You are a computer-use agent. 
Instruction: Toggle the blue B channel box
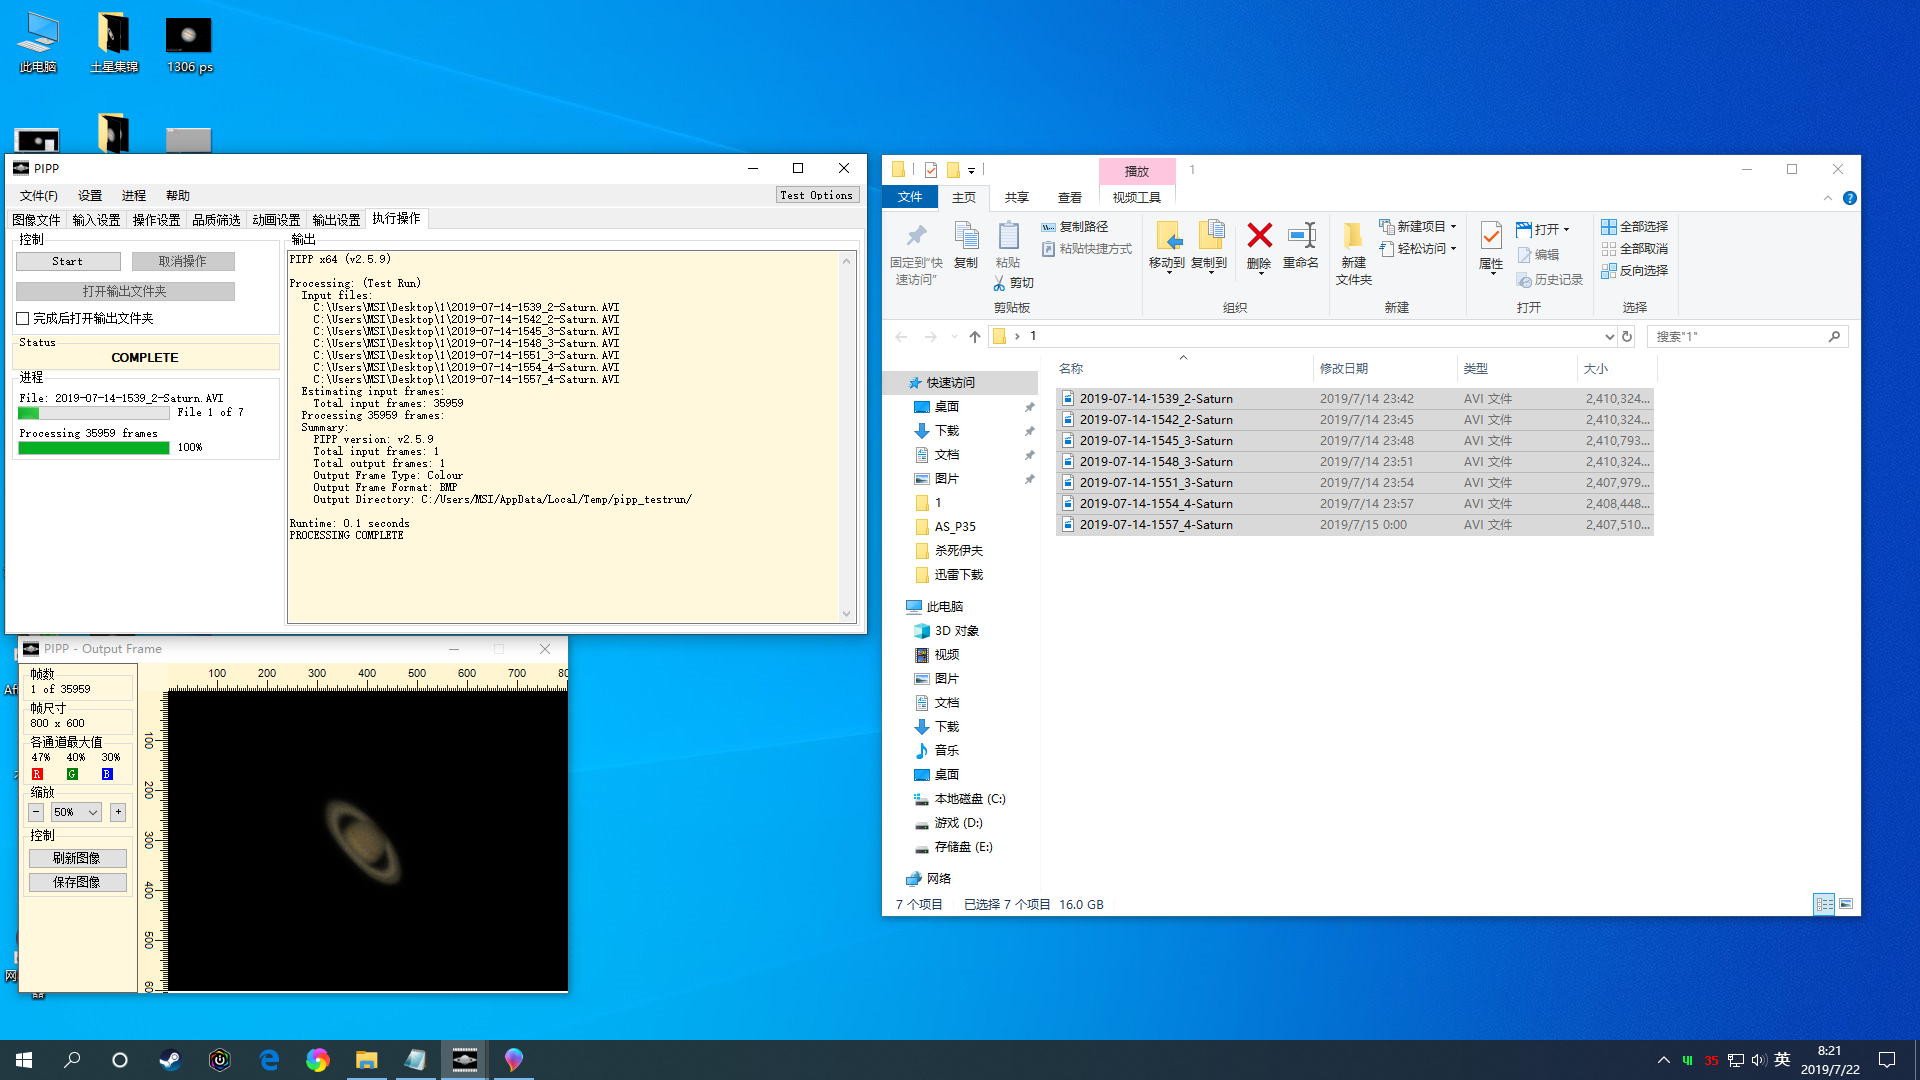pos(107,774)
